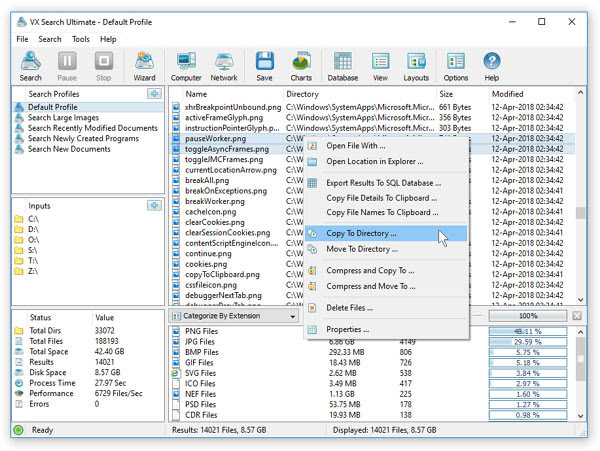This screenshot has width=600, height=451.
Task: Click the green Ready status indicator
Action: point(18,430)
